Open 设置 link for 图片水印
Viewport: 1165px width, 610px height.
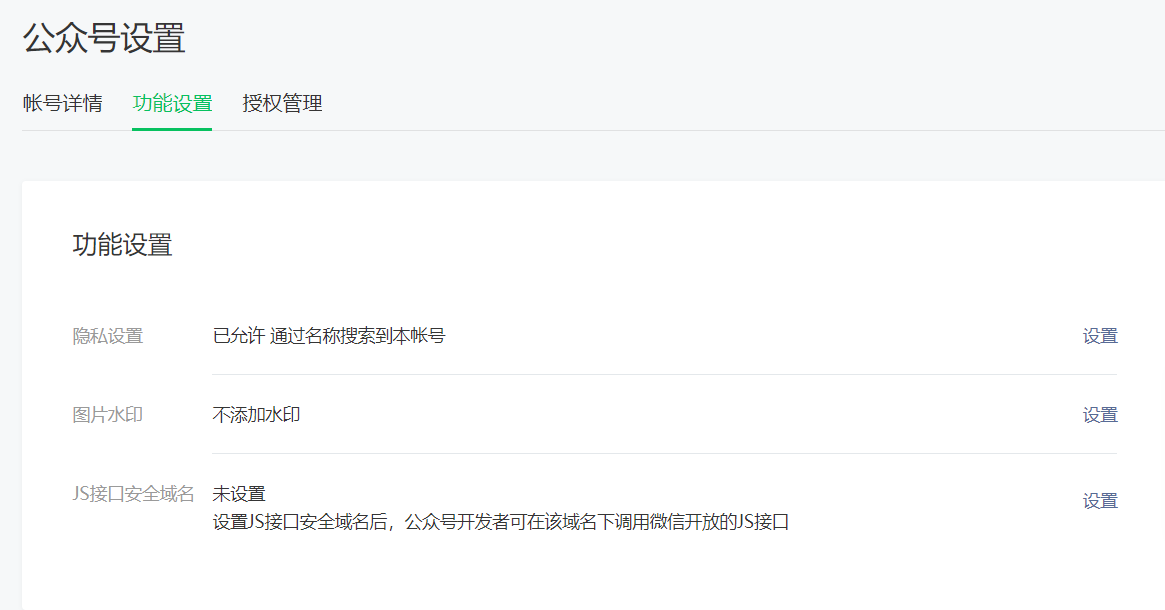point(1100,415)
